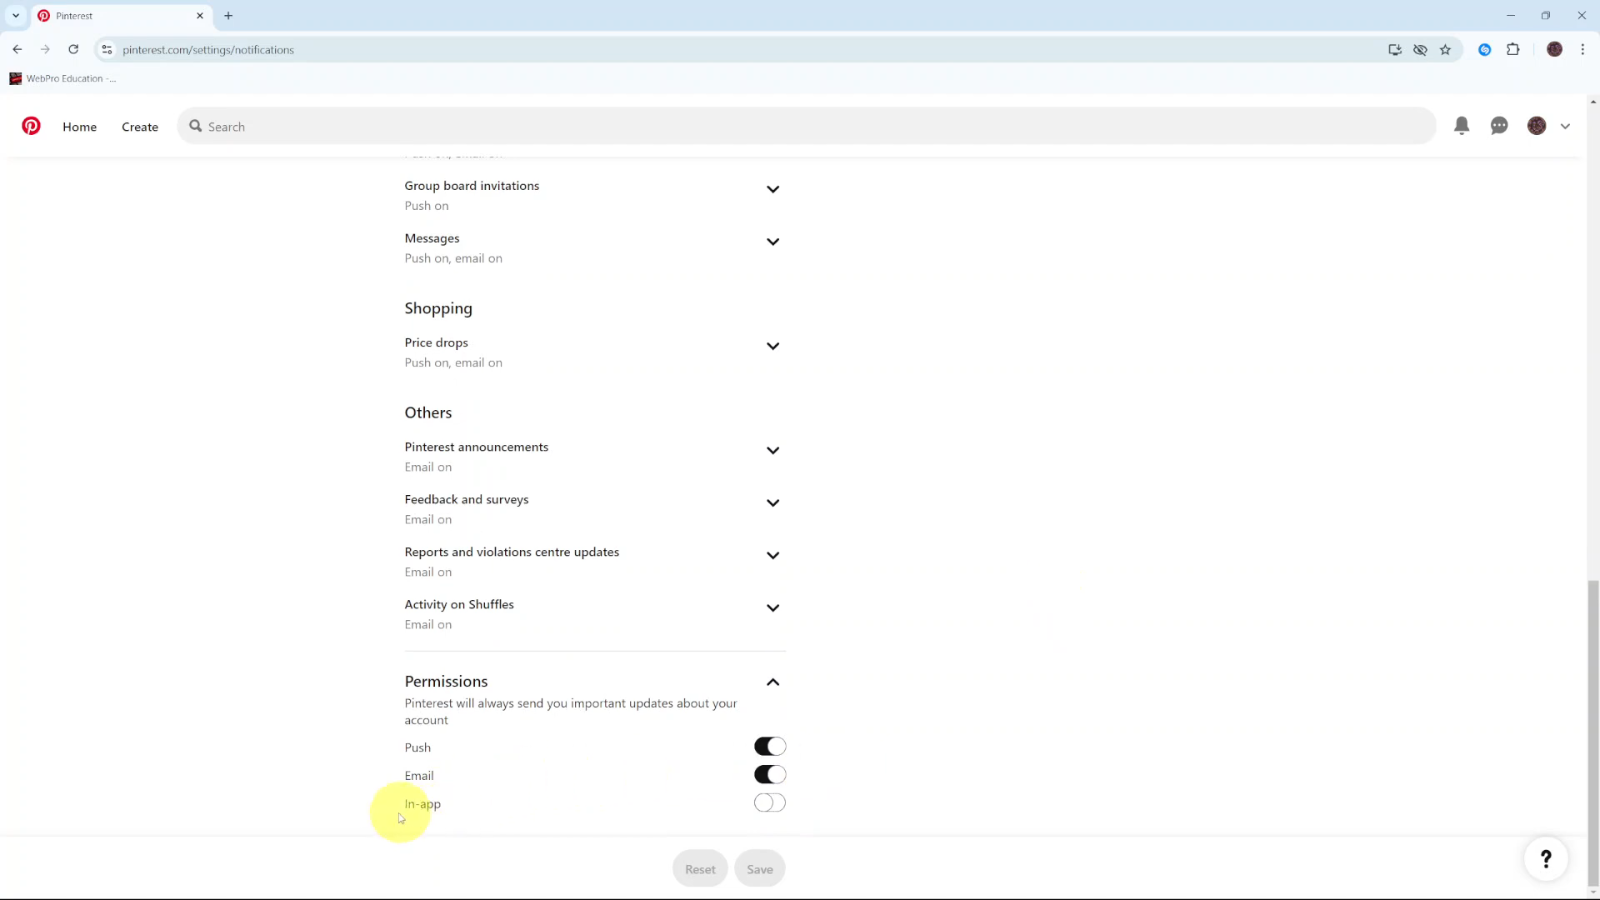Expand the Messages notification settings
Viewport: 1600px width, 900px height.
[772, 241]
